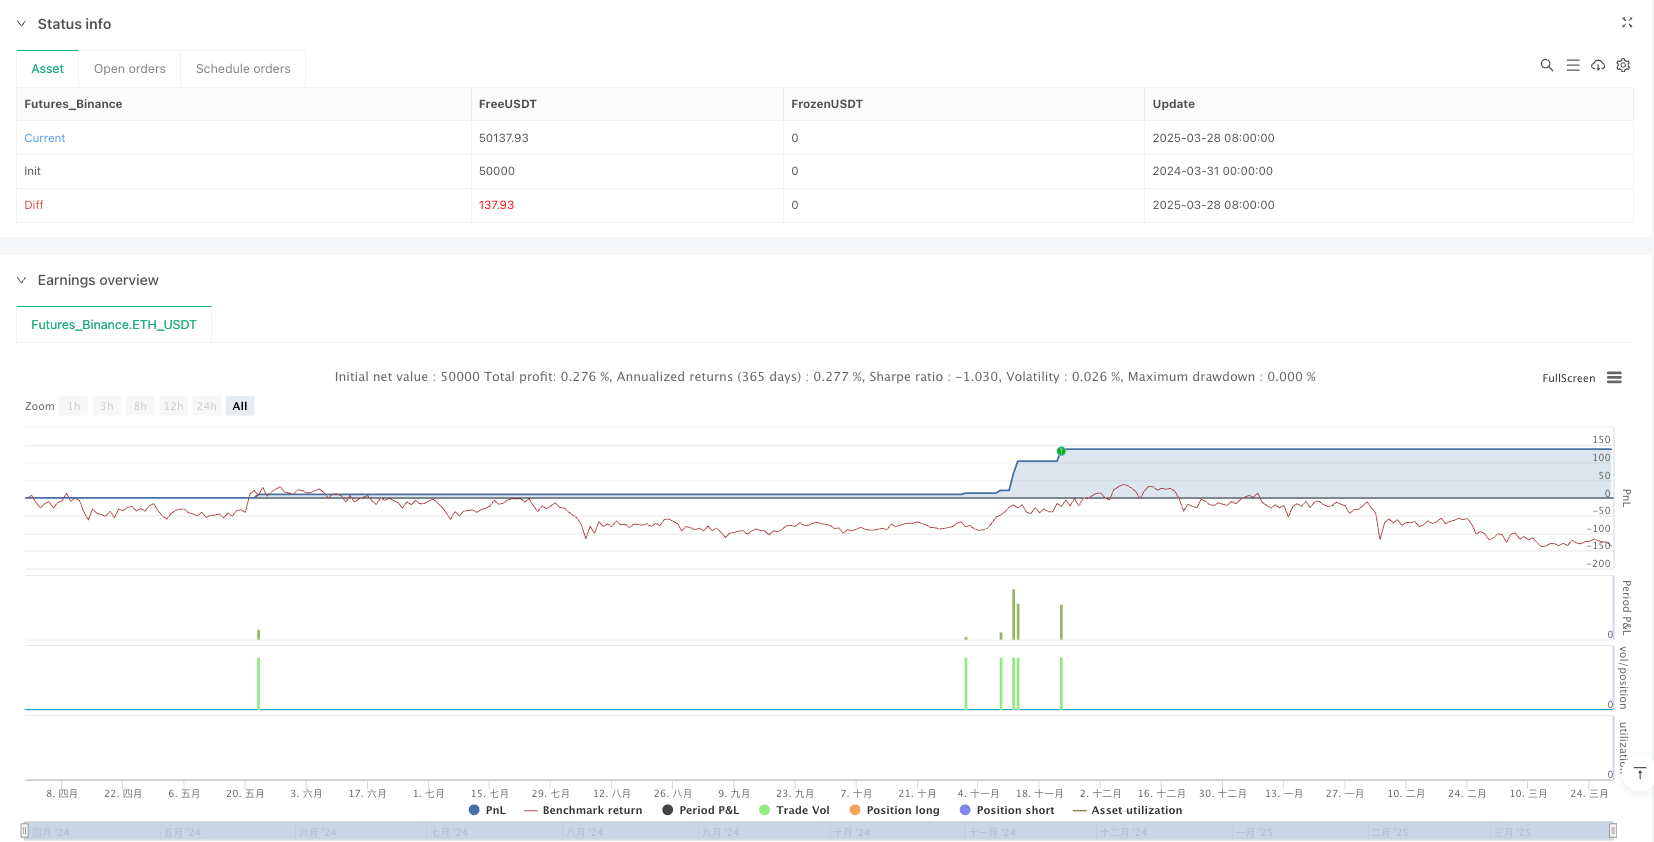The height and width of the screenshot is (842, 1654).
Task: Select the 8h zoom button
Action: 140,406
